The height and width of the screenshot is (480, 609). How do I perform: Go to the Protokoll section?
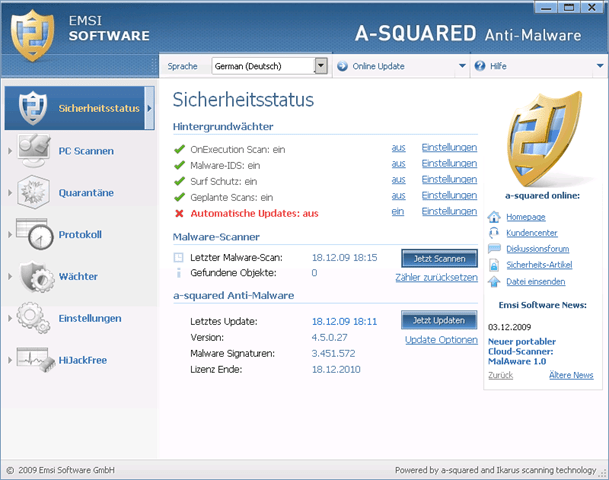point(80,235)
